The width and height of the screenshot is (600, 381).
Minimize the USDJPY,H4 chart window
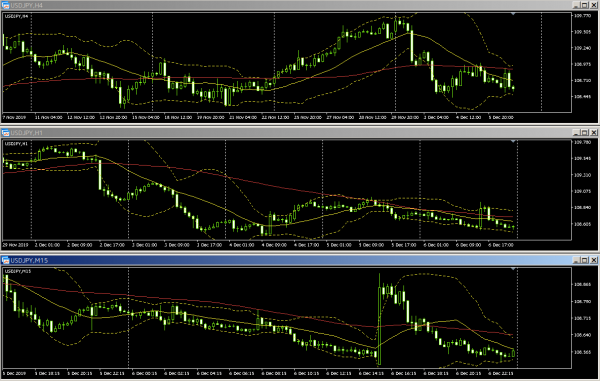[x=576, y=5]
